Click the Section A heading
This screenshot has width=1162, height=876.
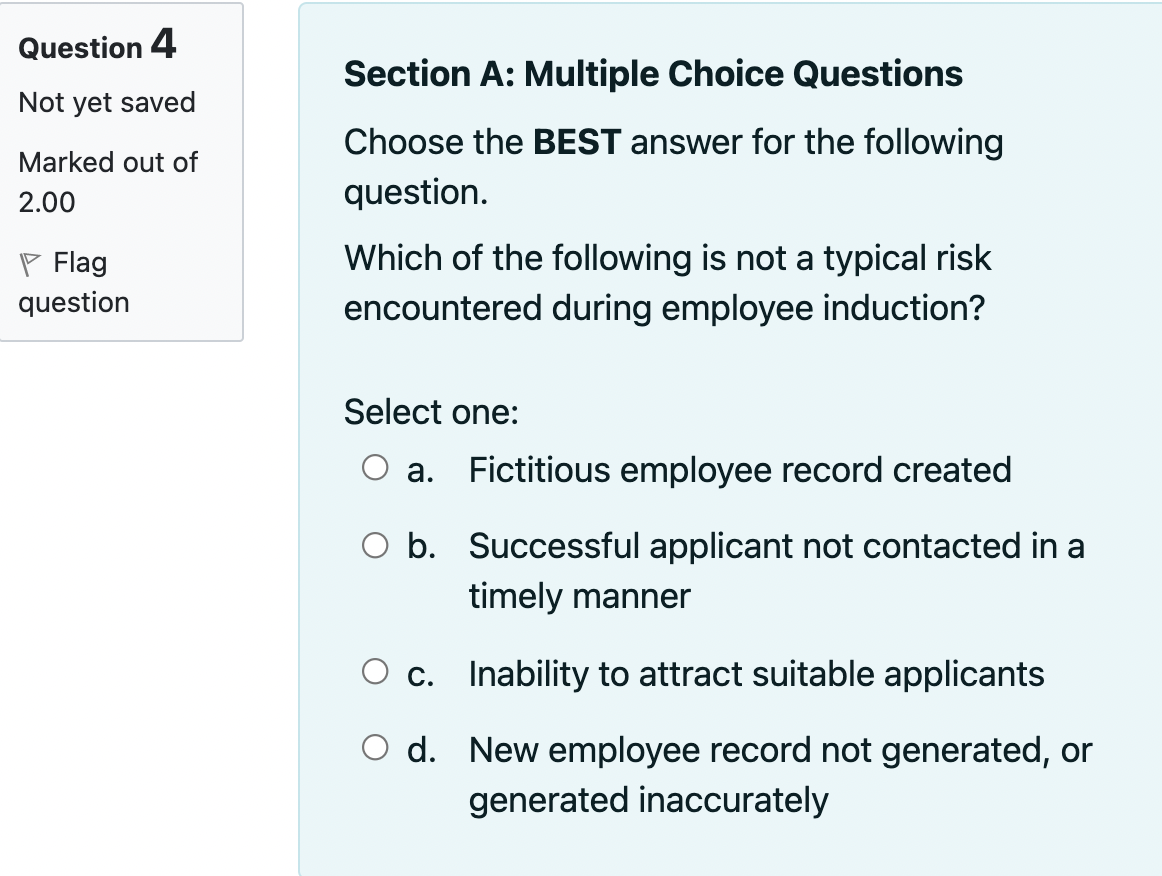click(653, 73)
